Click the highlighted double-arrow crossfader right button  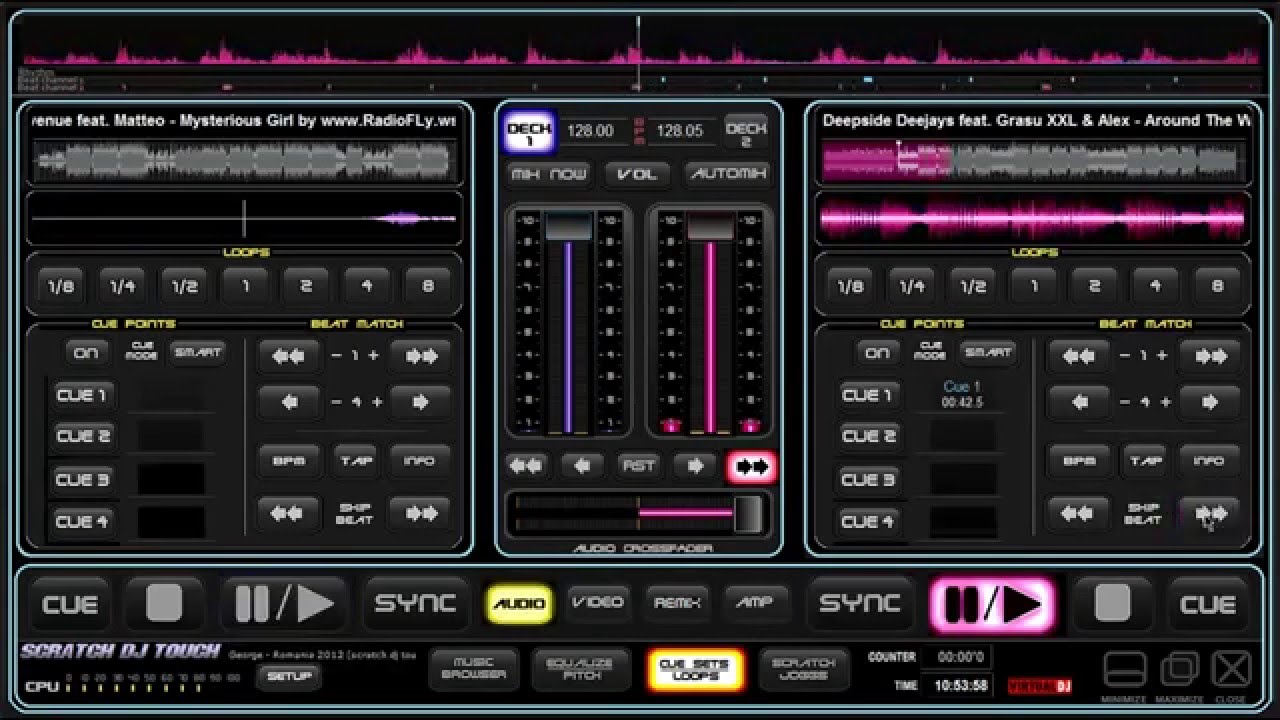(751, 467)
